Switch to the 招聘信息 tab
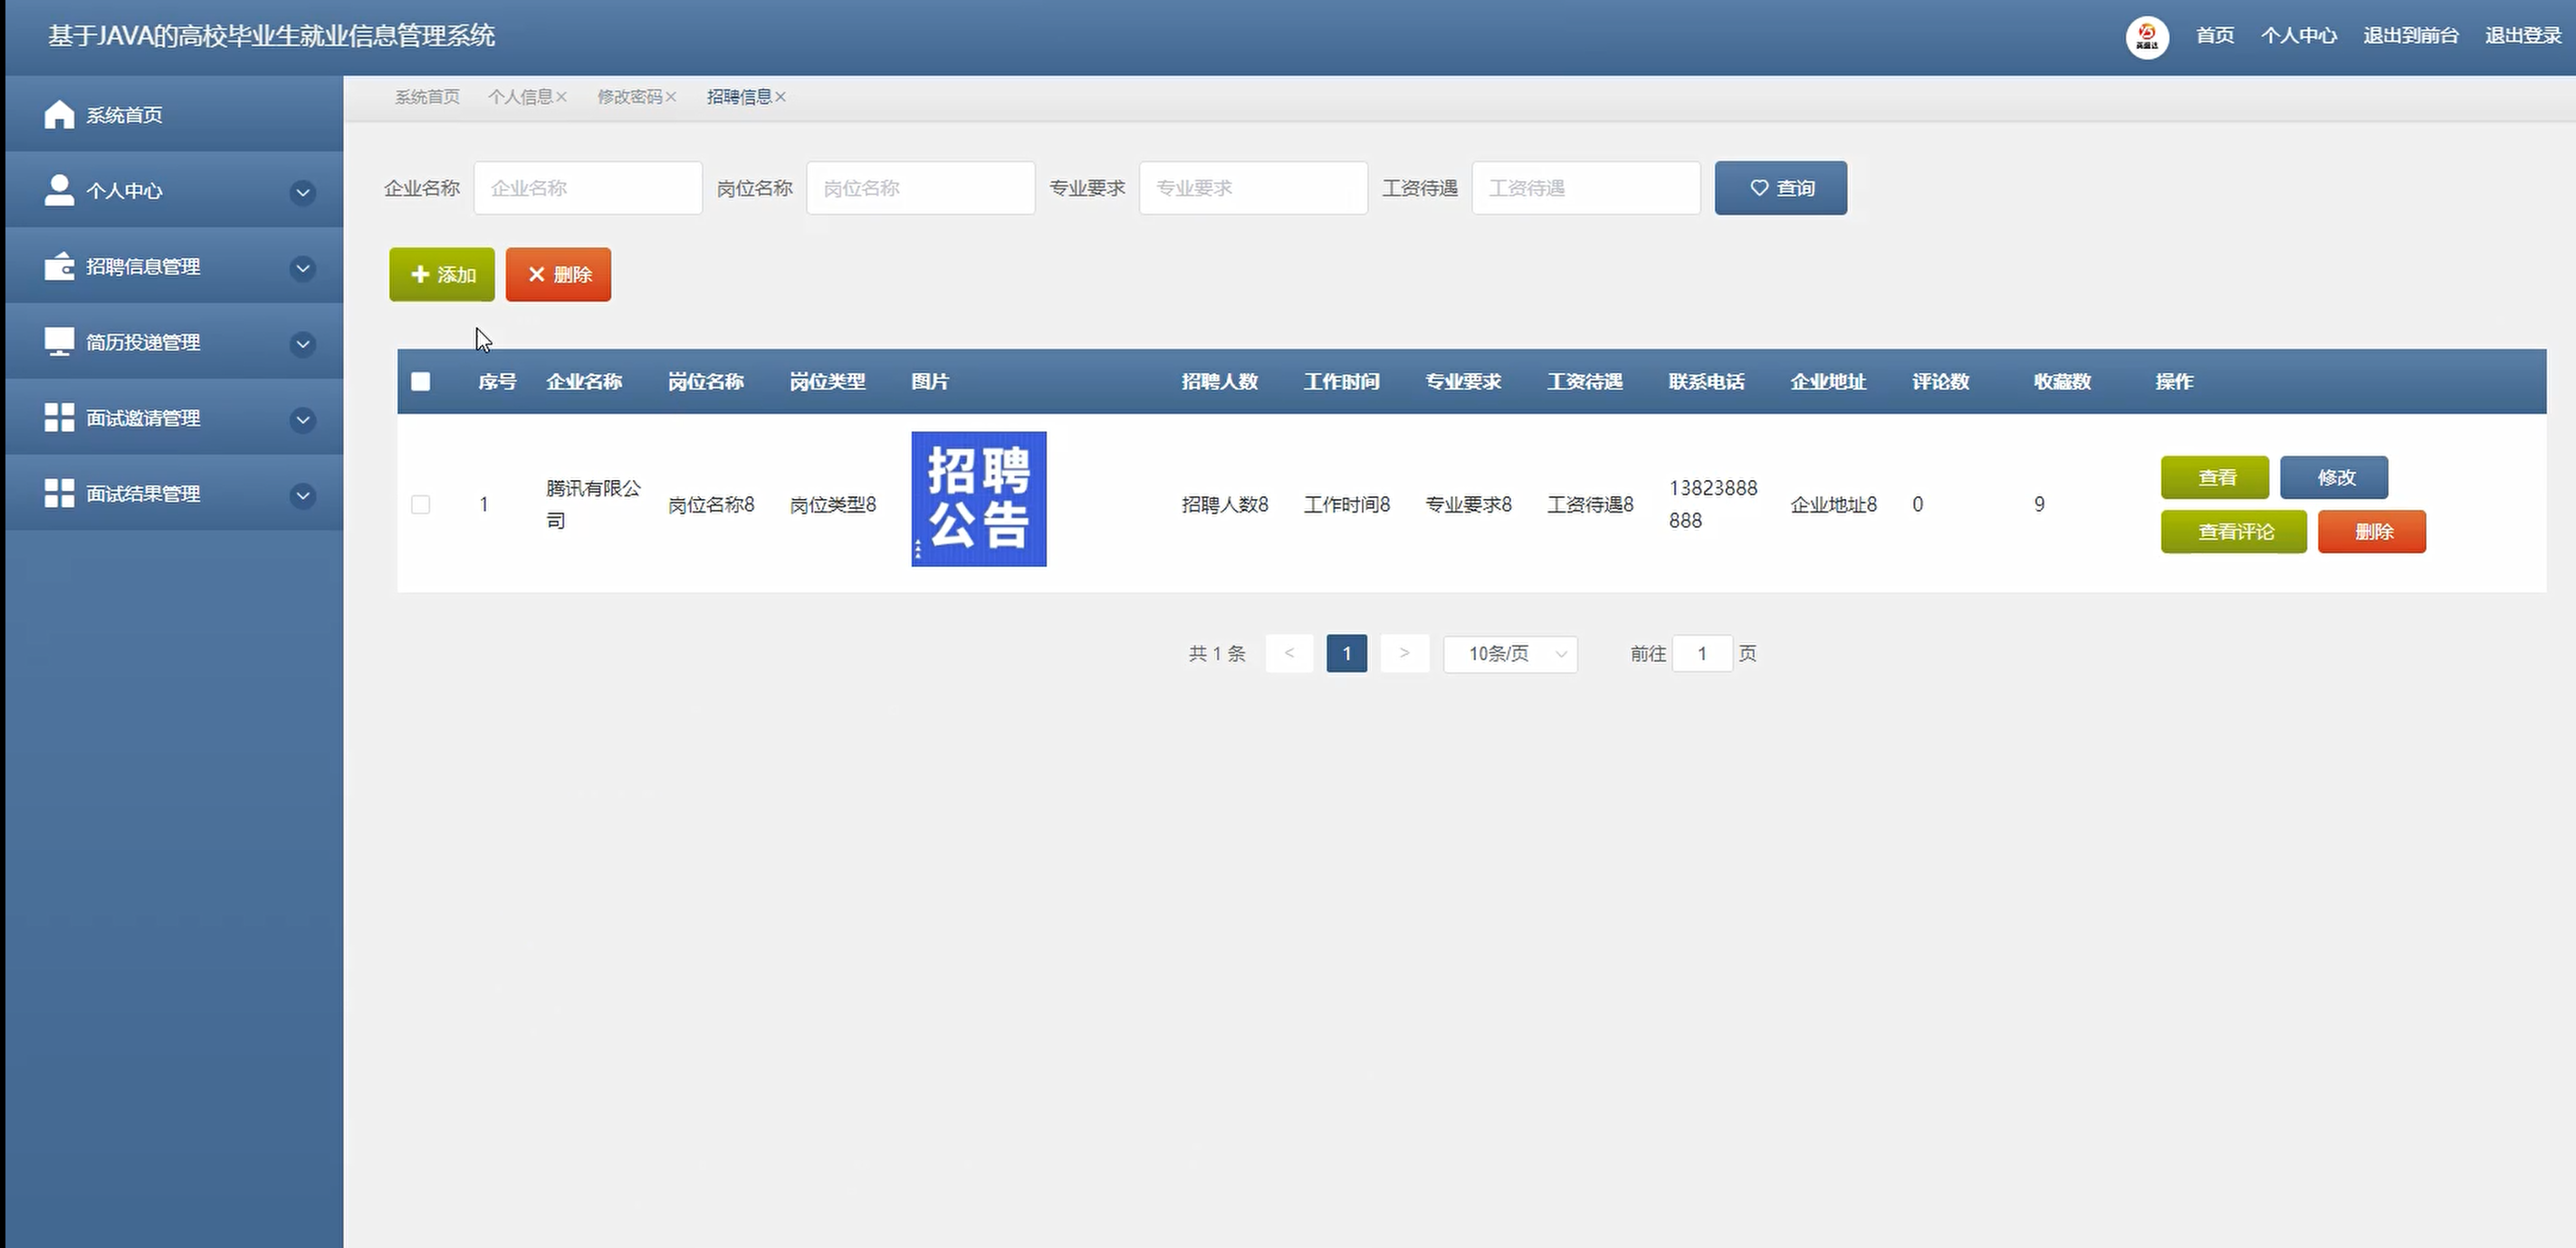This screenshot has height=1248, width=2576. pos(739,97)
